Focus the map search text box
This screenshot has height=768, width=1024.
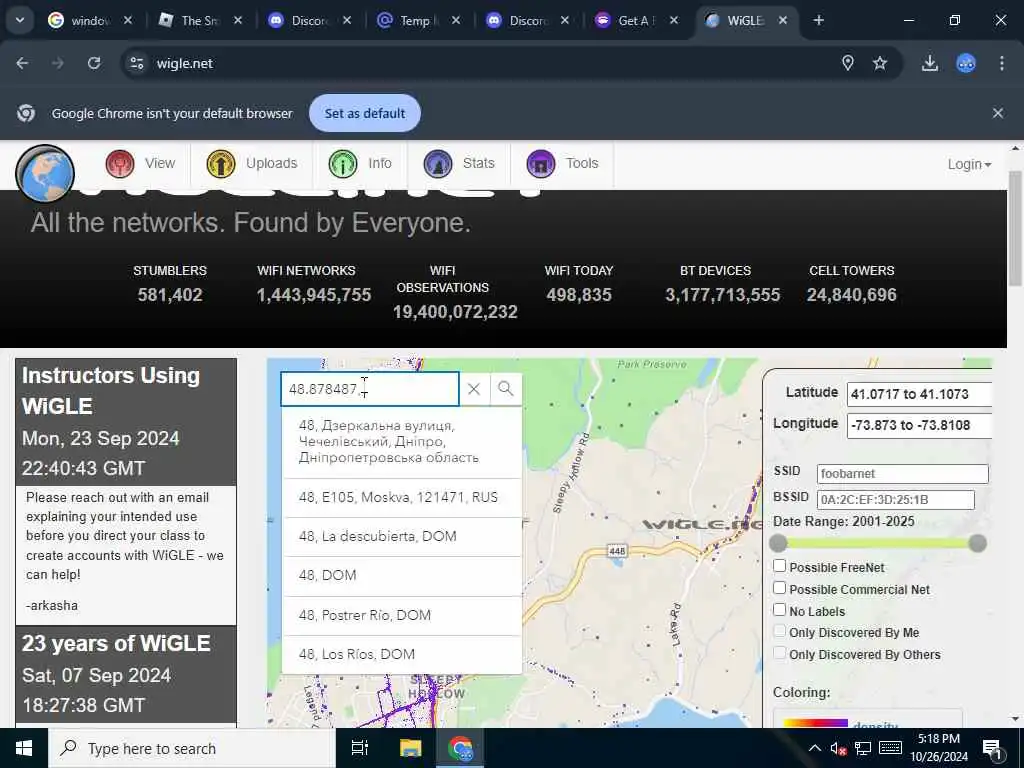coord(370,389)
